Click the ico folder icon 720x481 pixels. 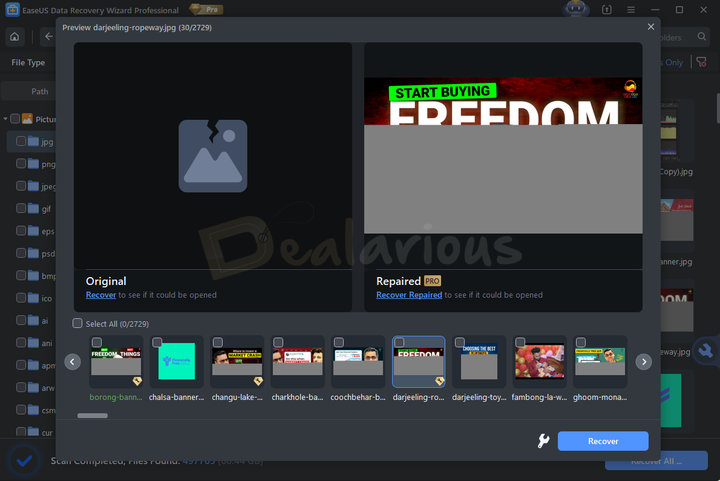click(33, 298)
